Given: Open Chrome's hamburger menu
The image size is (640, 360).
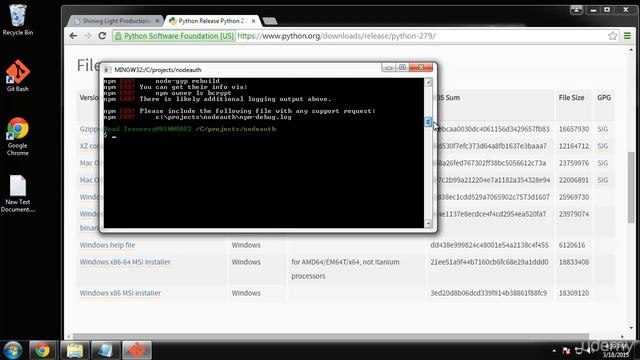Looking at the screenshot, I should (x=627, y=36).
